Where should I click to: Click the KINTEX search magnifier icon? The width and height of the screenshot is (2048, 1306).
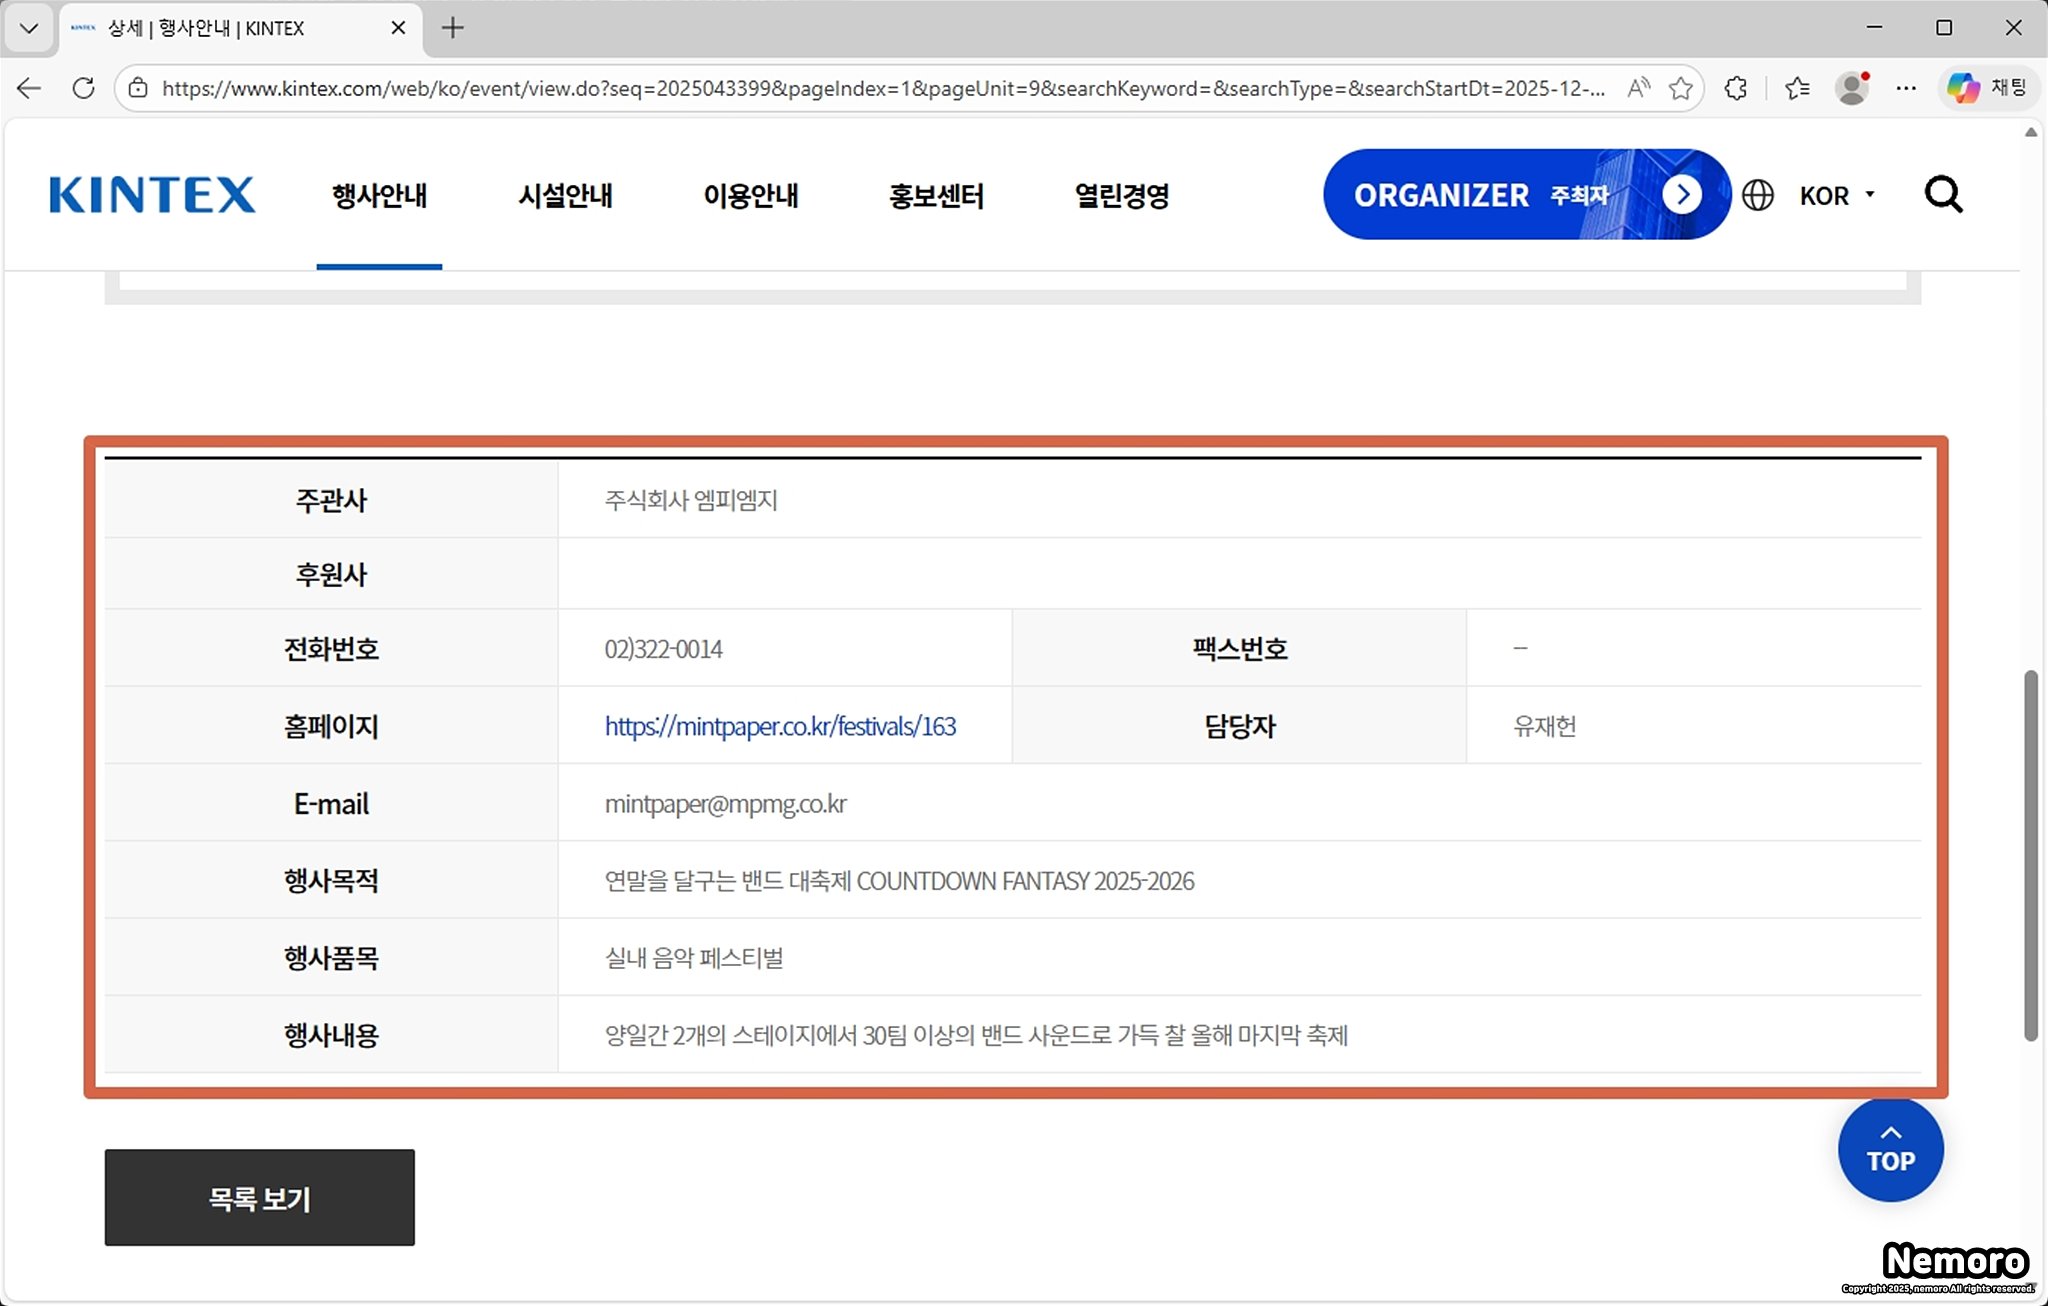point(1943,195)
